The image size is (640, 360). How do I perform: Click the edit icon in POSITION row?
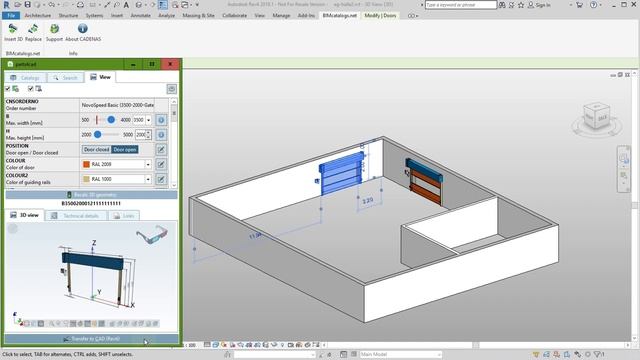click(161, 149)
